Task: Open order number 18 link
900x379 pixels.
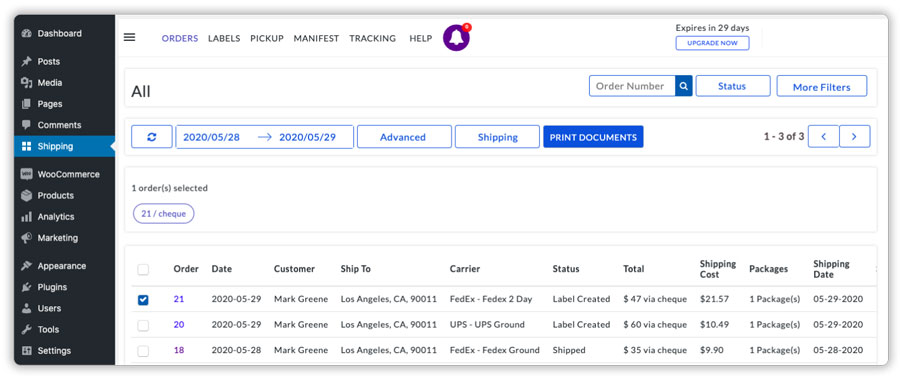Action: (x=179, y=350)
